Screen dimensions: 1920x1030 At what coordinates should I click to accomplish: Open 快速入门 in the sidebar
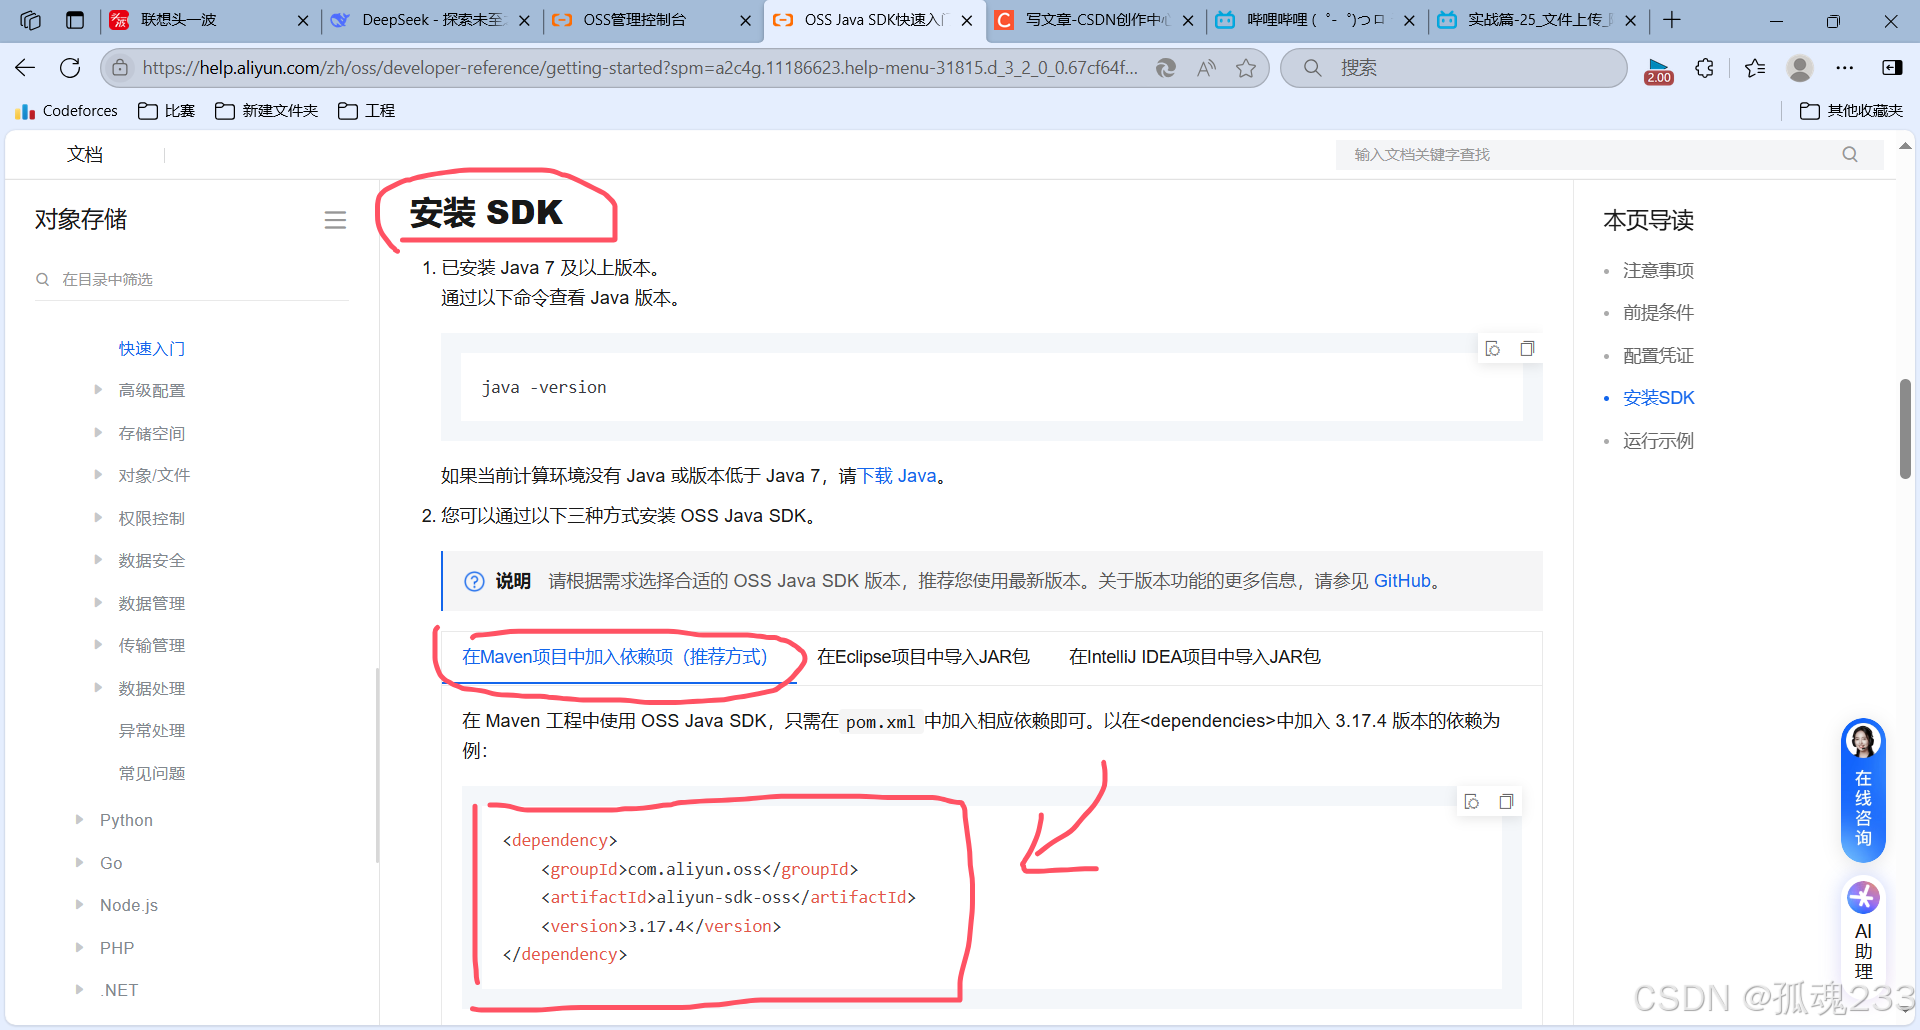pos(152,349)
